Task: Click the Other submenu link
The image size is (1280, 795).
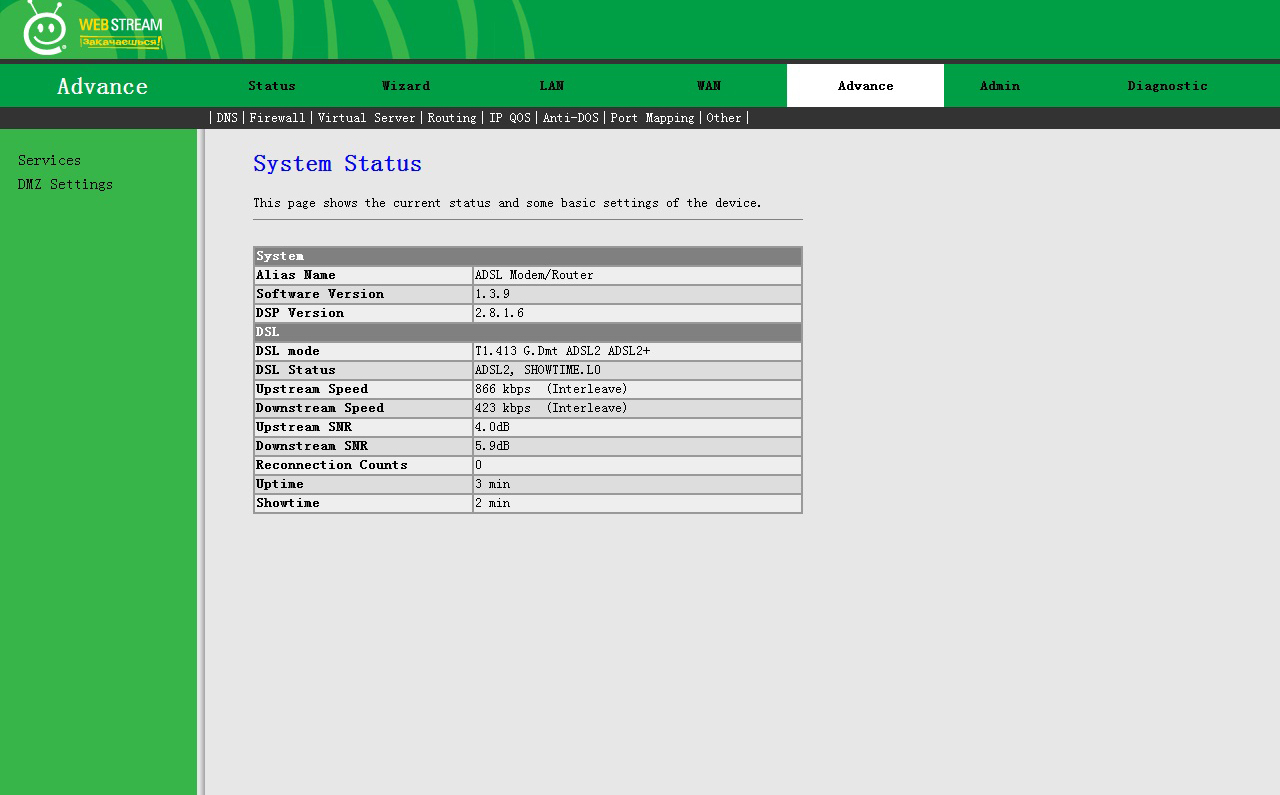Action: coord(724,118)
